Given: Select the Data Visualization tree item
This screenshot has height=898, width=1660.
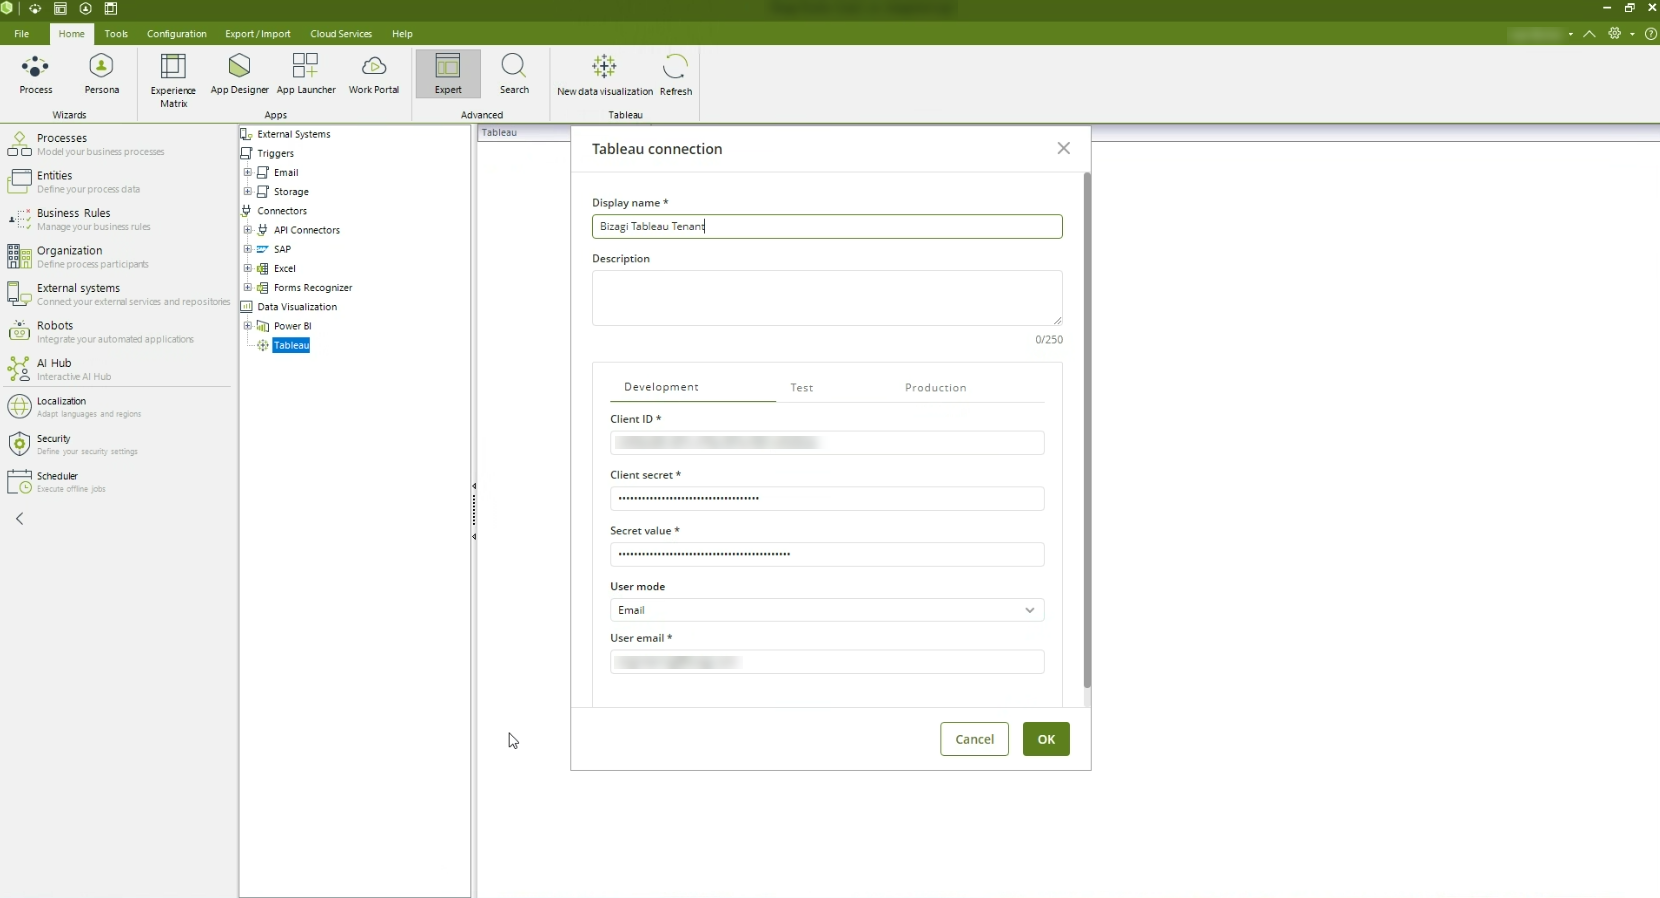Looking at the screenshot, I should 297,307.
